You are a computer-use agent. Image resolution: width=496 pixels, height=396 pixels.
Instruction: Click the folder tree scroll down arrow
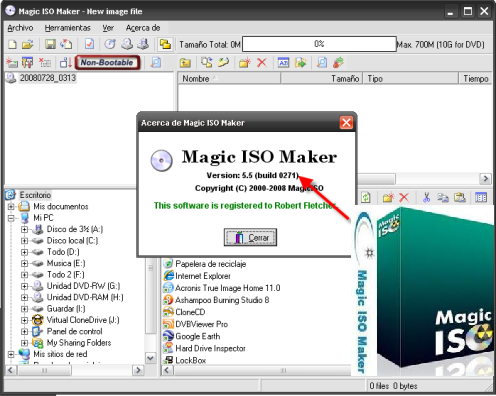pyautogui.click(x=150, y=358)
